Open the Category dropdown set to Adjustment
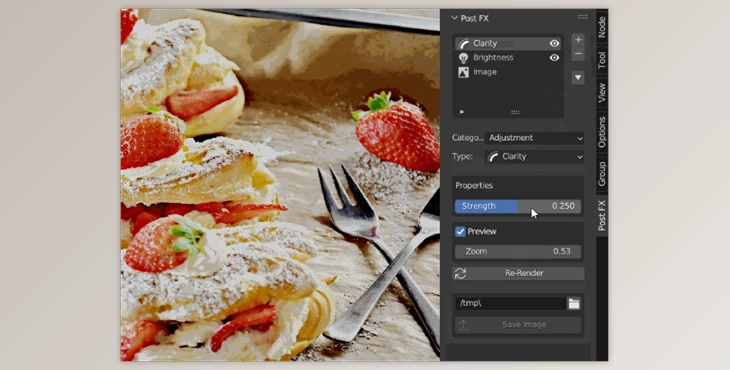 (534, 138)
